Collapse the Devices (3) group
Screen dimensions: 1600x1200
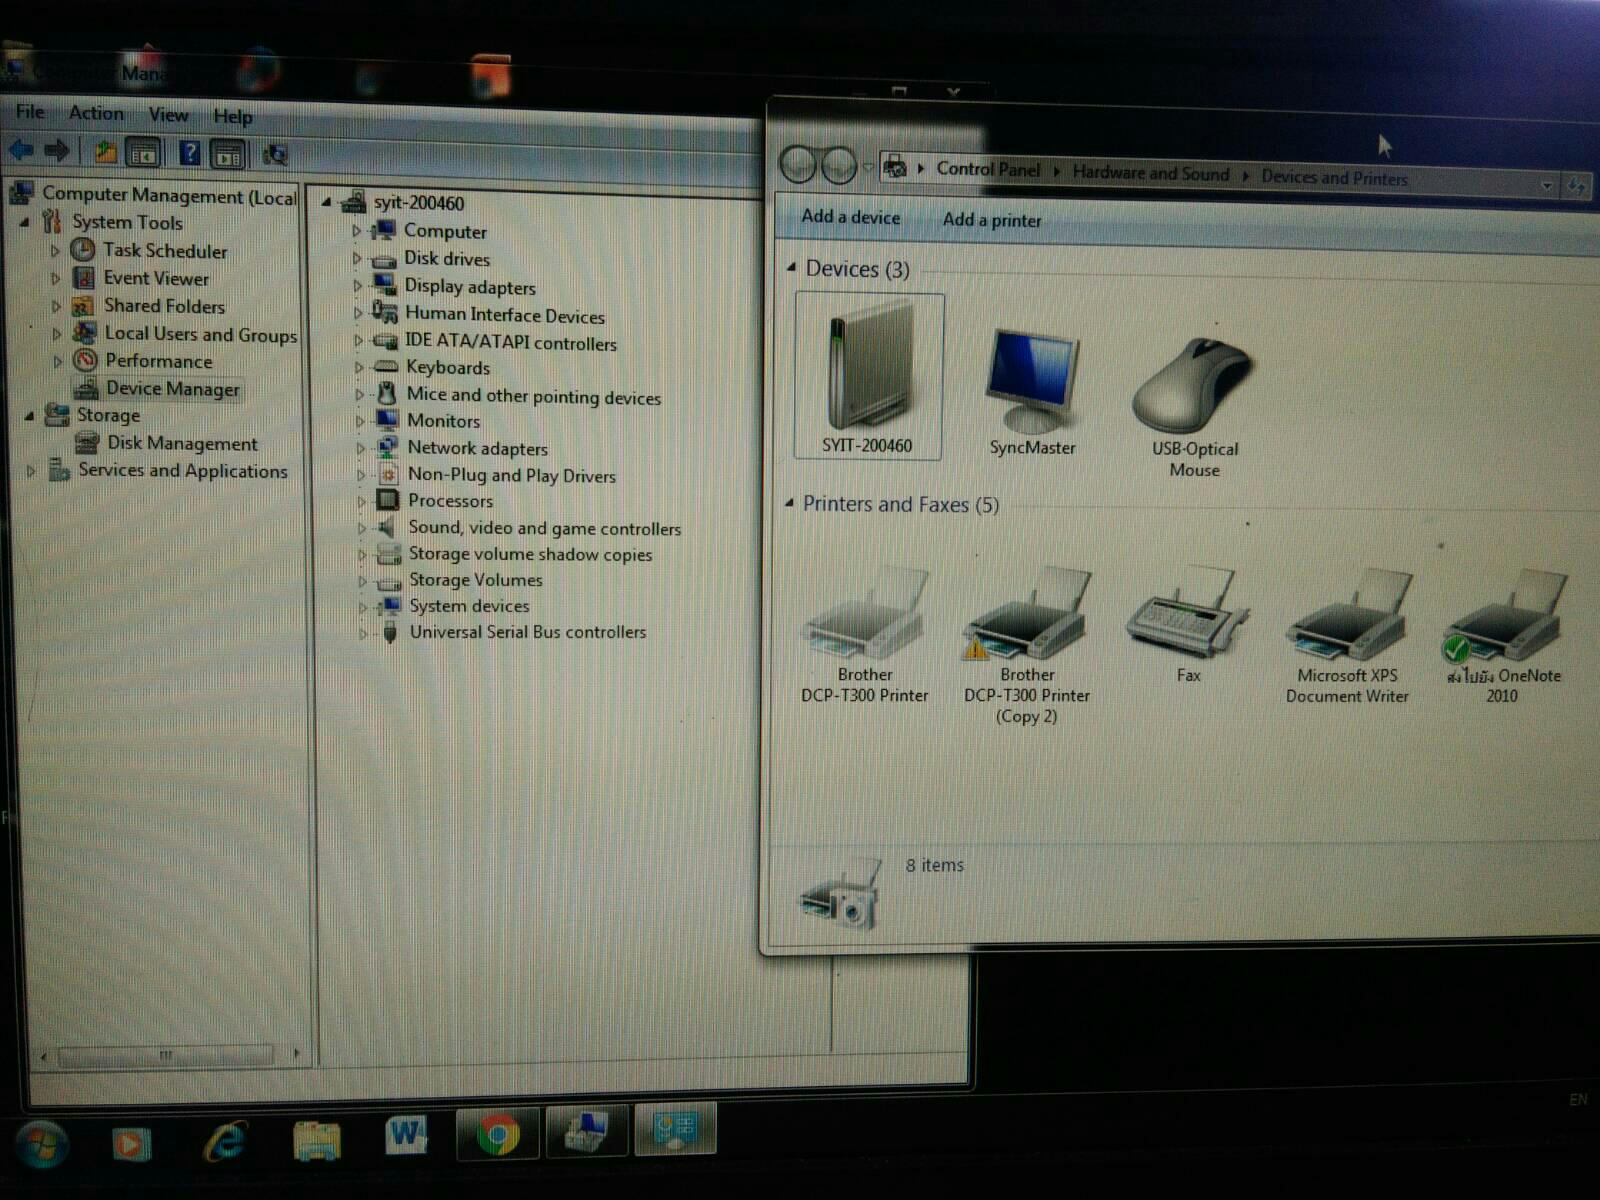coord(791,267)
